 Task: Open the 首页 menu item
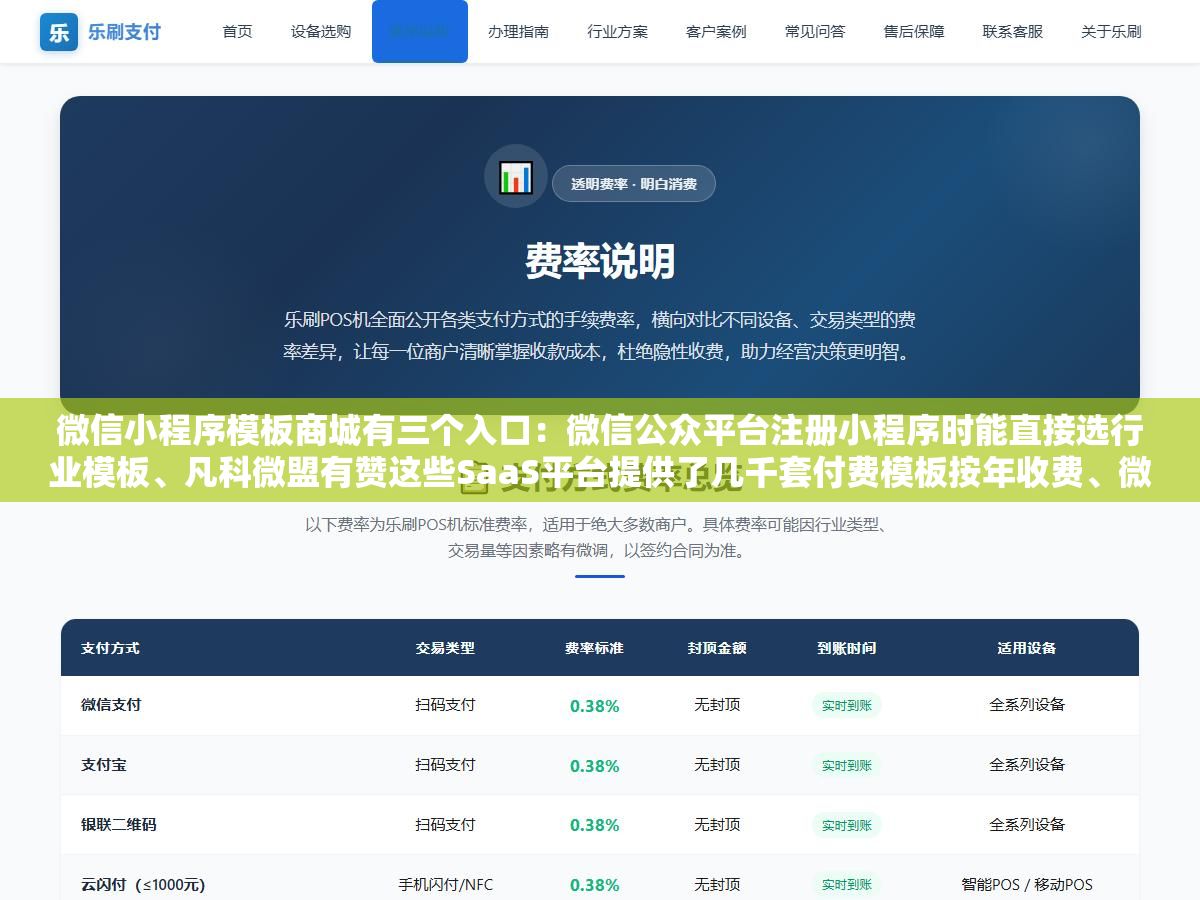237,31
